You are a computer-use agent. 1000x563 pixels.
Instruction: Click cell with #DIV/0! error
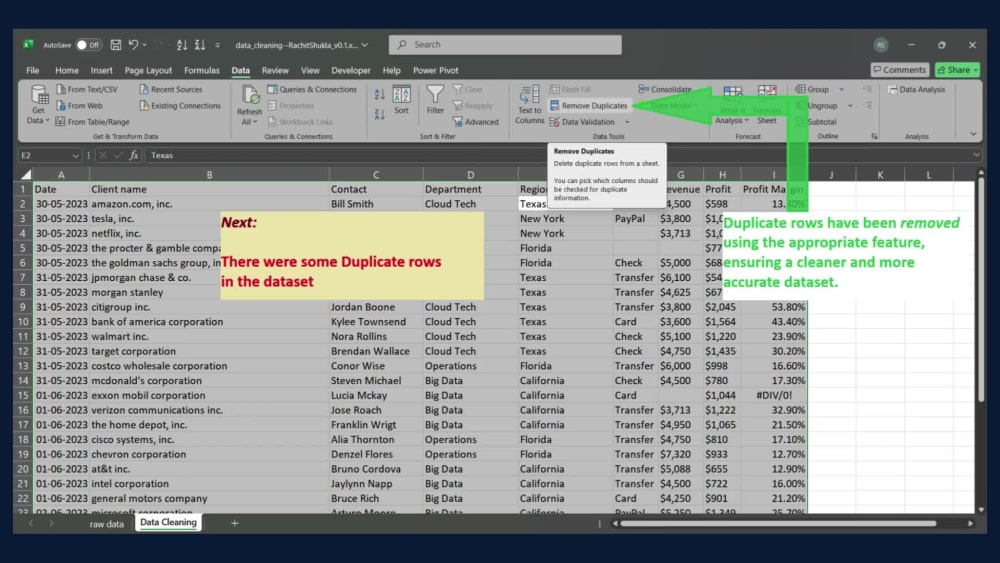(x=774, y=395)
